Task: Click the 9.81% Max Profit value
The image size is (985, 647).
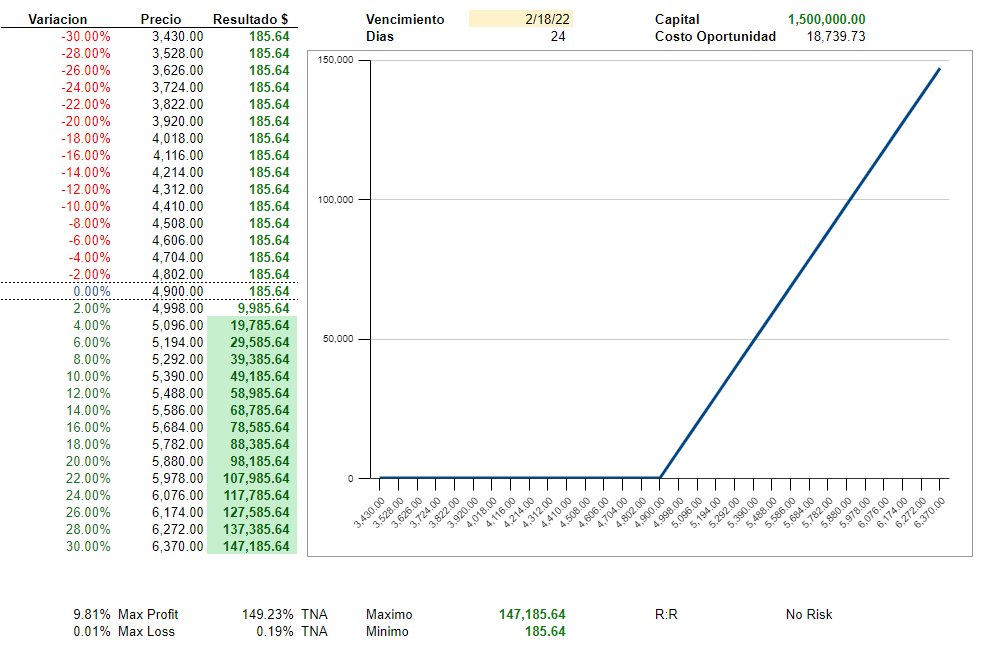Action: click(x=92, y=614)
